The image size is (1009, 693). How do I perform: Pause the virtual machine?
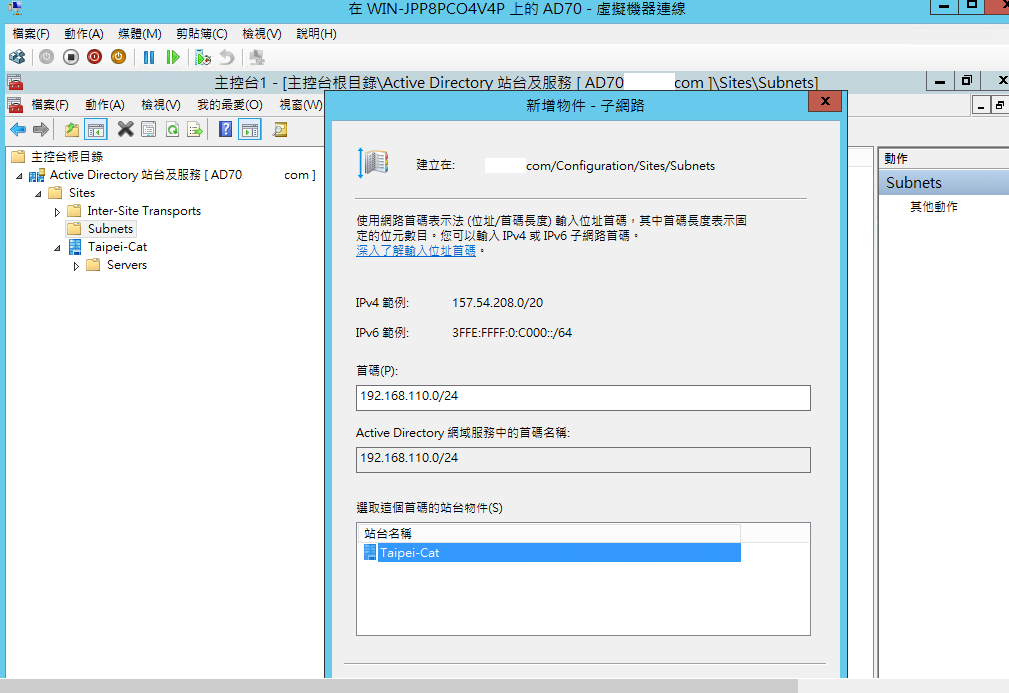pos(149,57)
